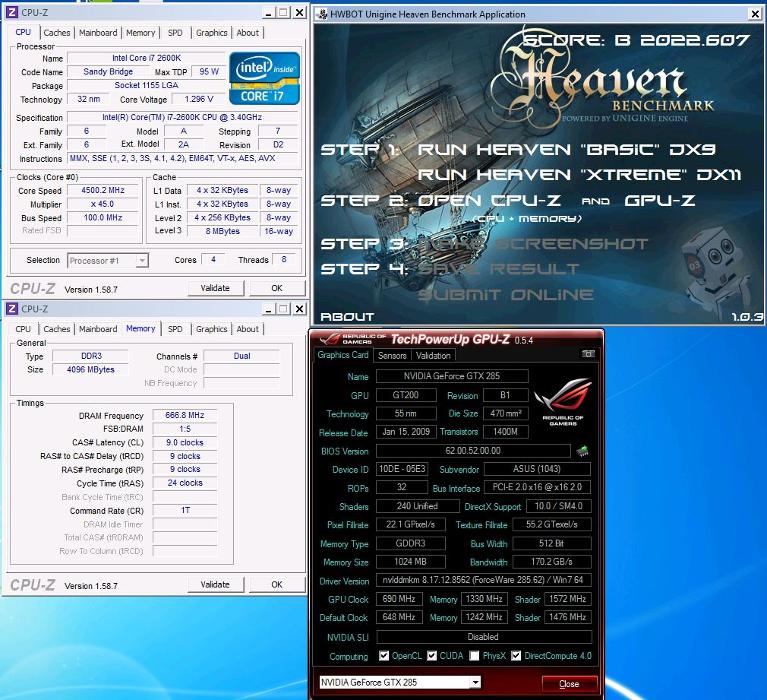Image resolution: width=767 pixels, height=700 pixels.
Task: Close the HWBOT Heaven Benchmark window
Action: coord(755,14)
